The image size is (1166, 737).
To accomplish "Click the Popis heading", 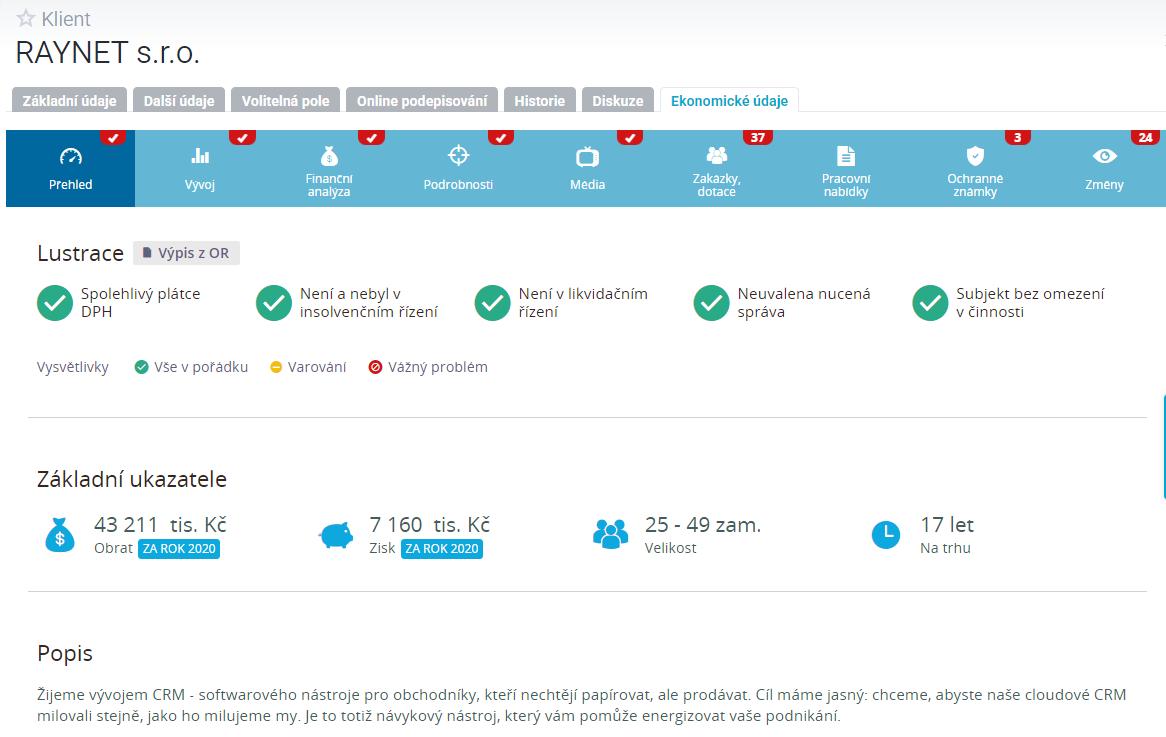I will (x=65, y=653).
